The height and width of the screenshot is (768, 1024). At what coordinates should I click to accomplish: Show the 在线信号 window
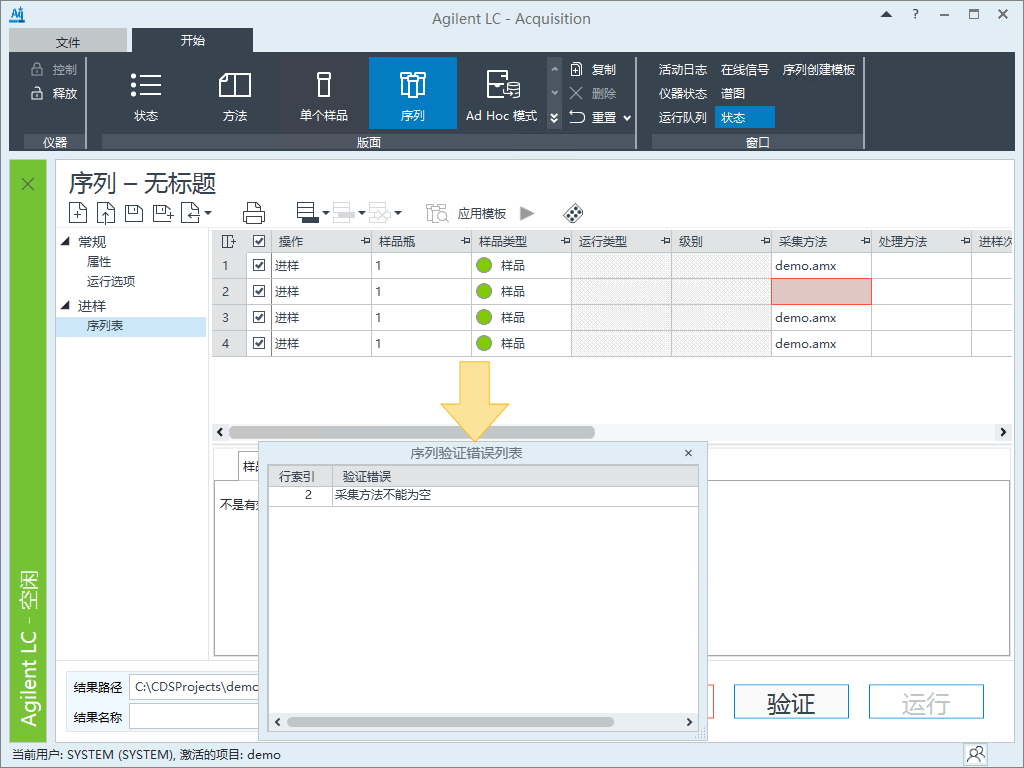[745, 69]
